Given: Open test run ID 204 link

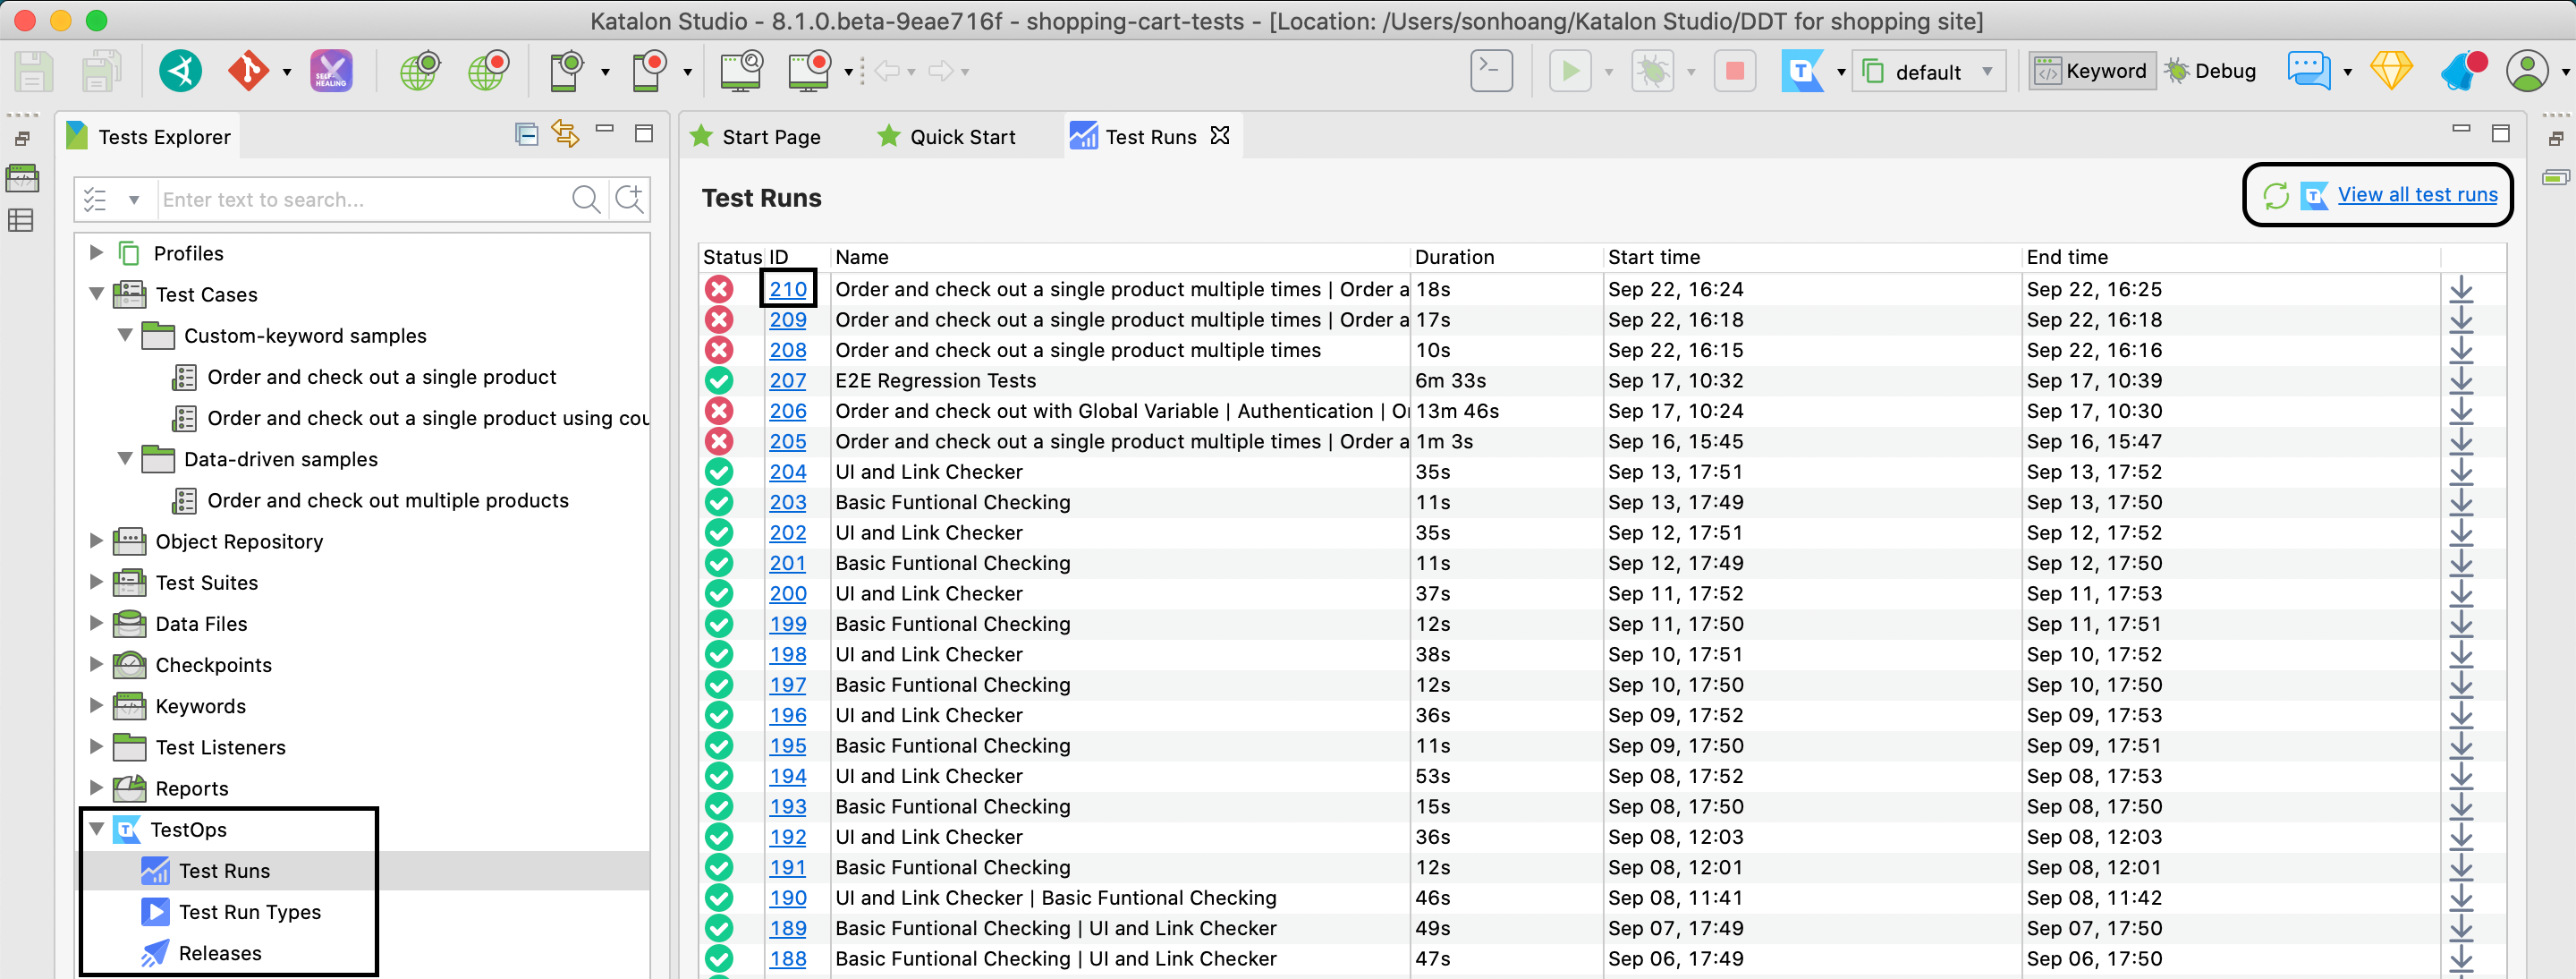Looking at the screenshot, I should (x=788, y=472).
